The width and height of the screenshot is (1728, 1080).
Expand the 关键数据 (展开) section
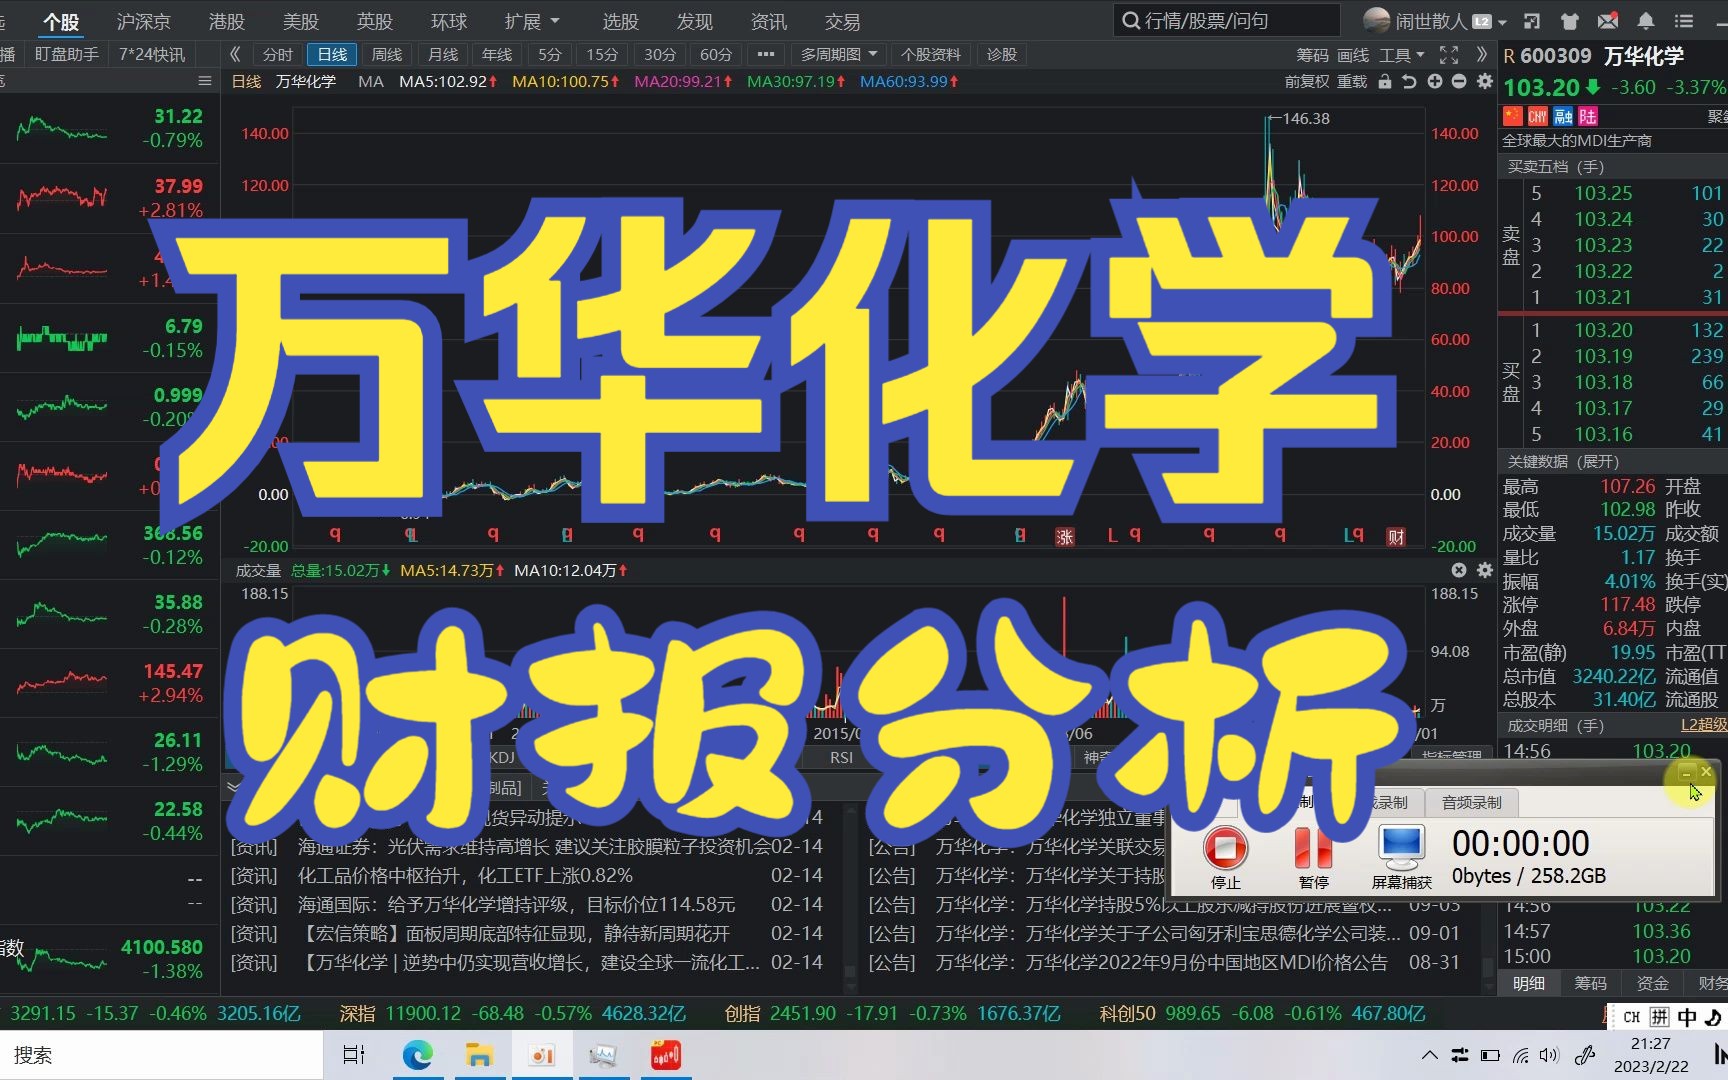tap(1563, 462)
